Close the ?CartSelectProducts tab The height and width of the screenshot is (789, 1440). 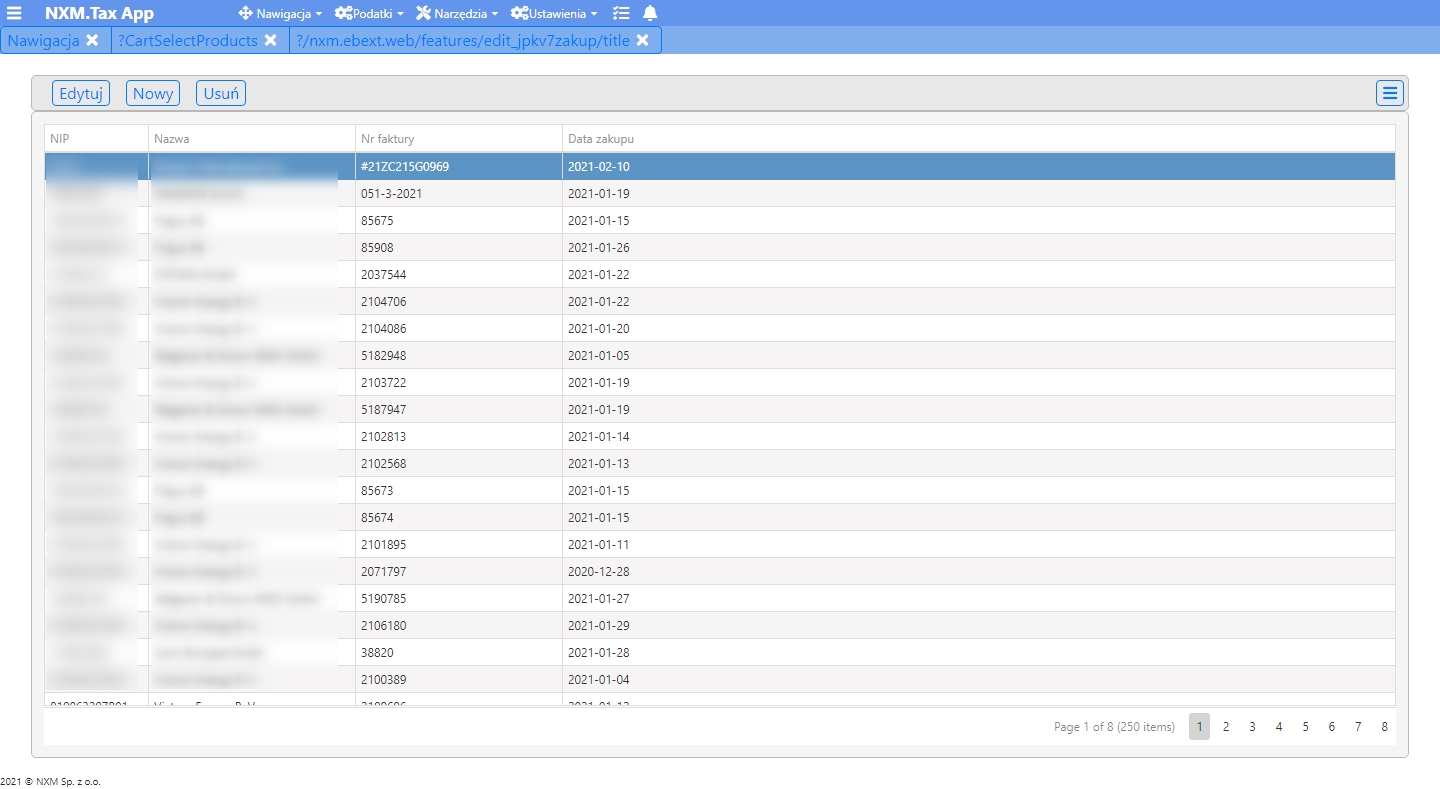270,40
